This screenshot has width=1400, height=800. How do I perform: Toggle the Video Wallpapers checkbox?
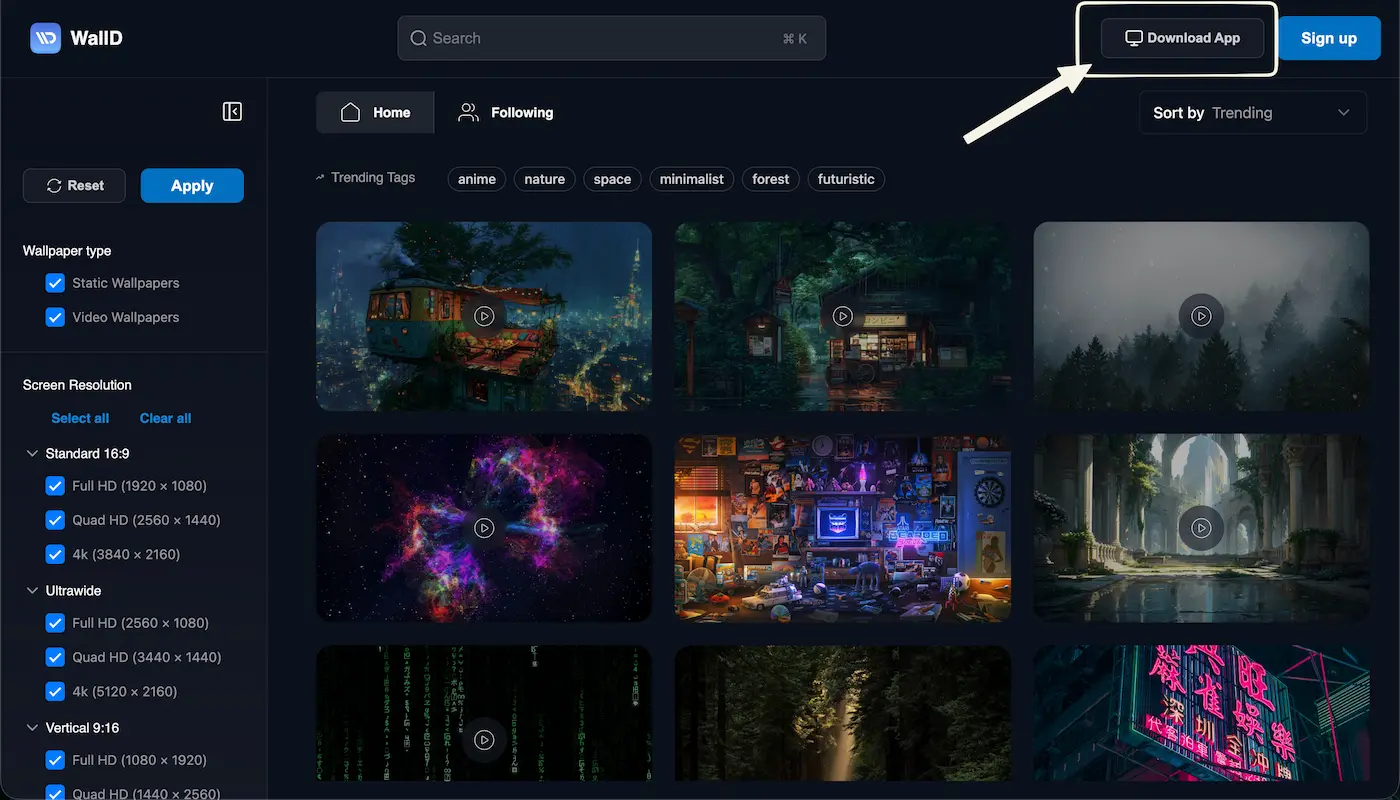pyautogui.click(x=56, y=317)
